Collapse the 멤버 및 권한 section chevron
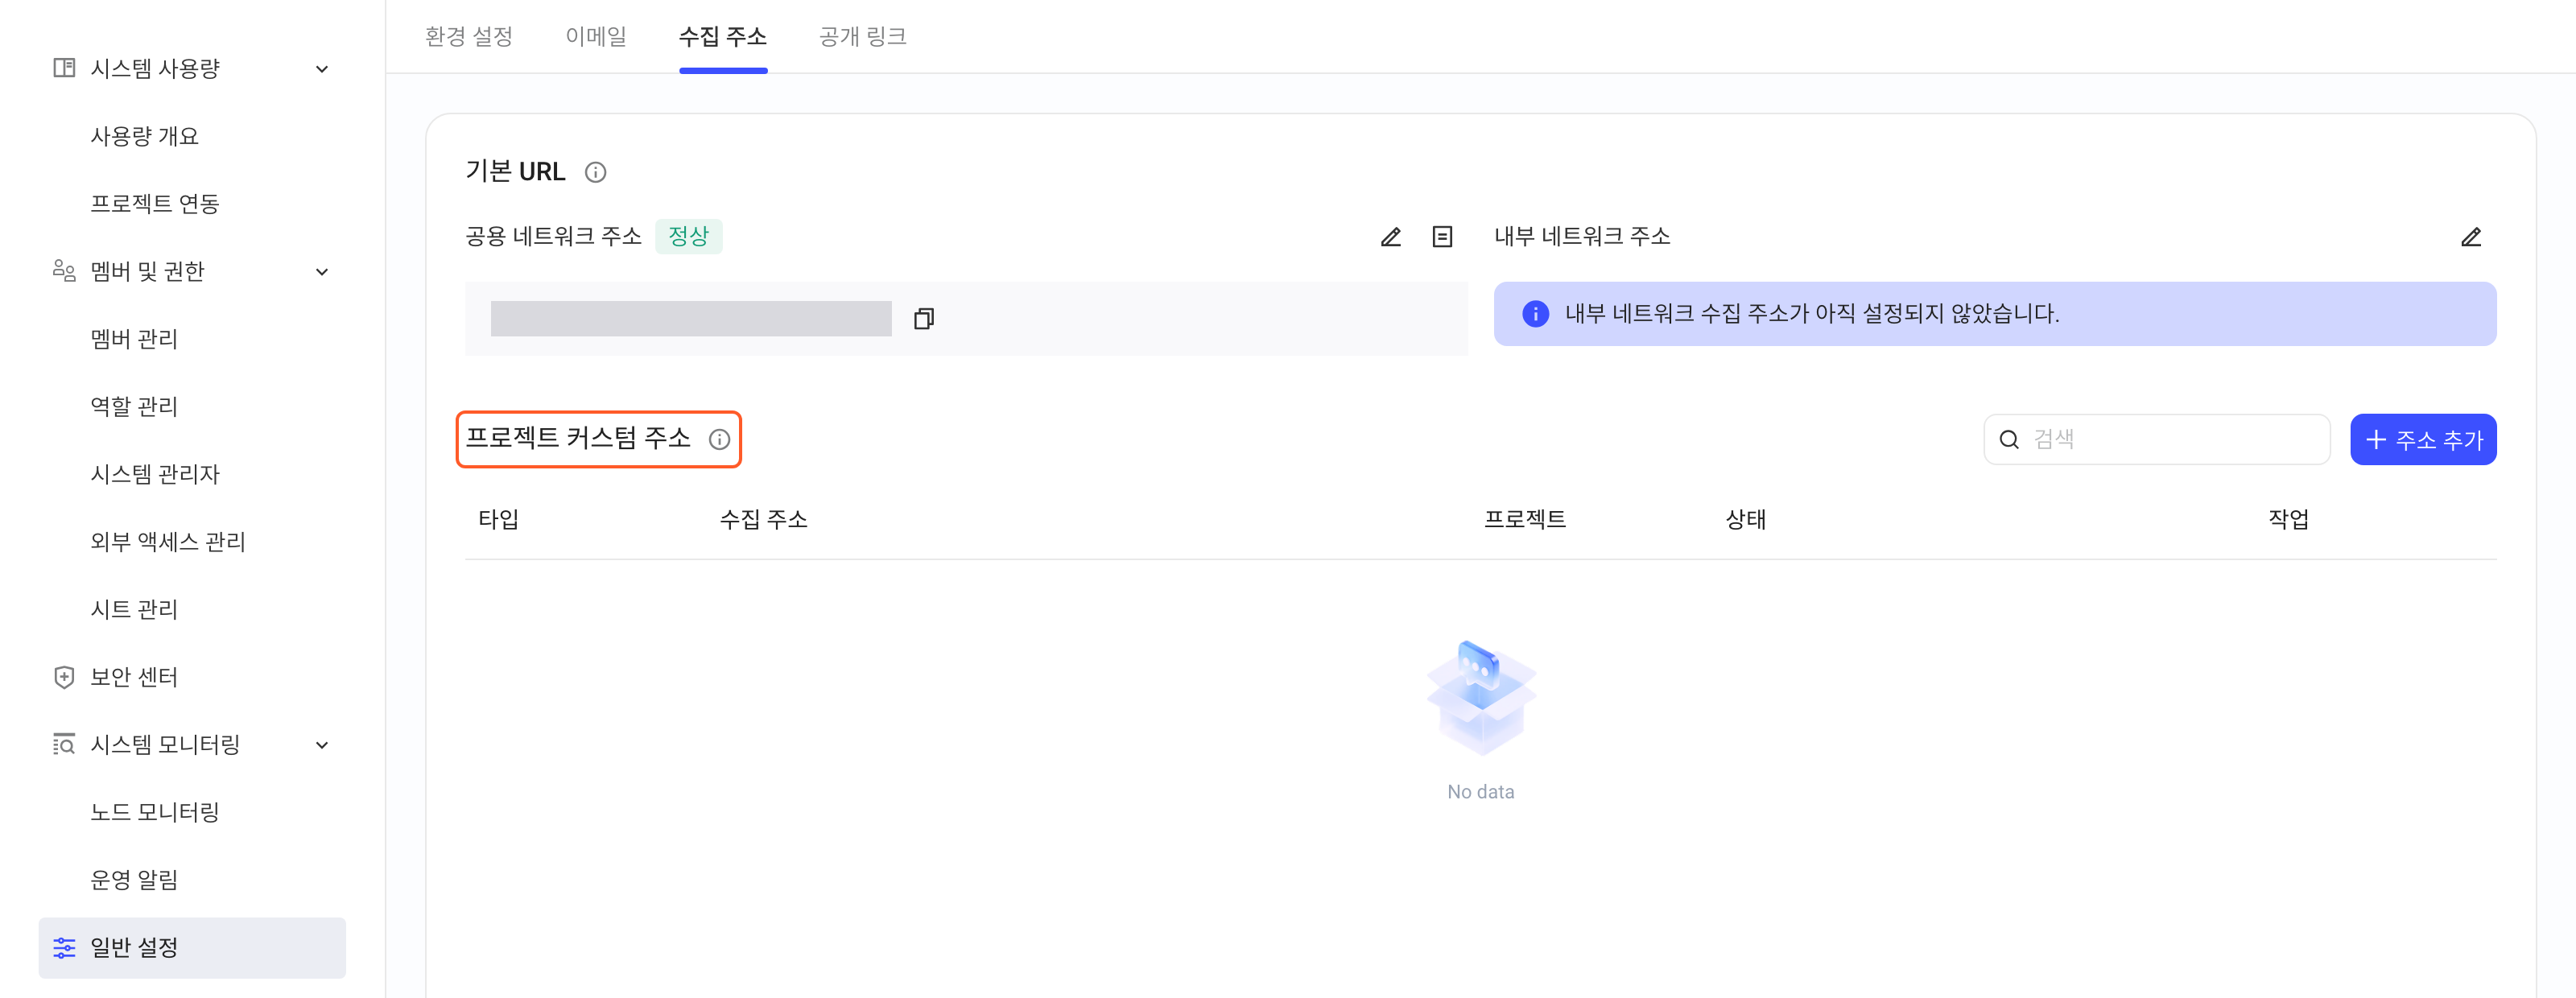Screen dimensions: 2576x998 coord(322,272)
